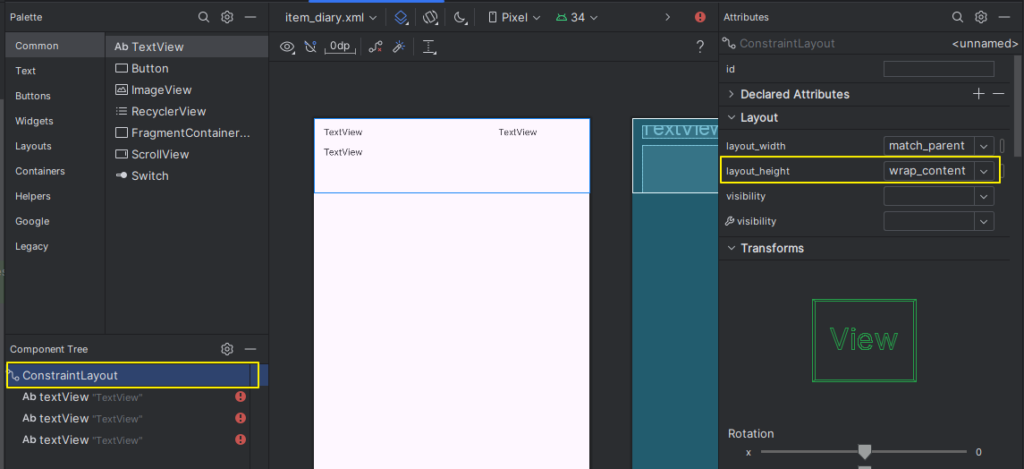
Task: Click the green View transform preview
Action: point(864,340)
